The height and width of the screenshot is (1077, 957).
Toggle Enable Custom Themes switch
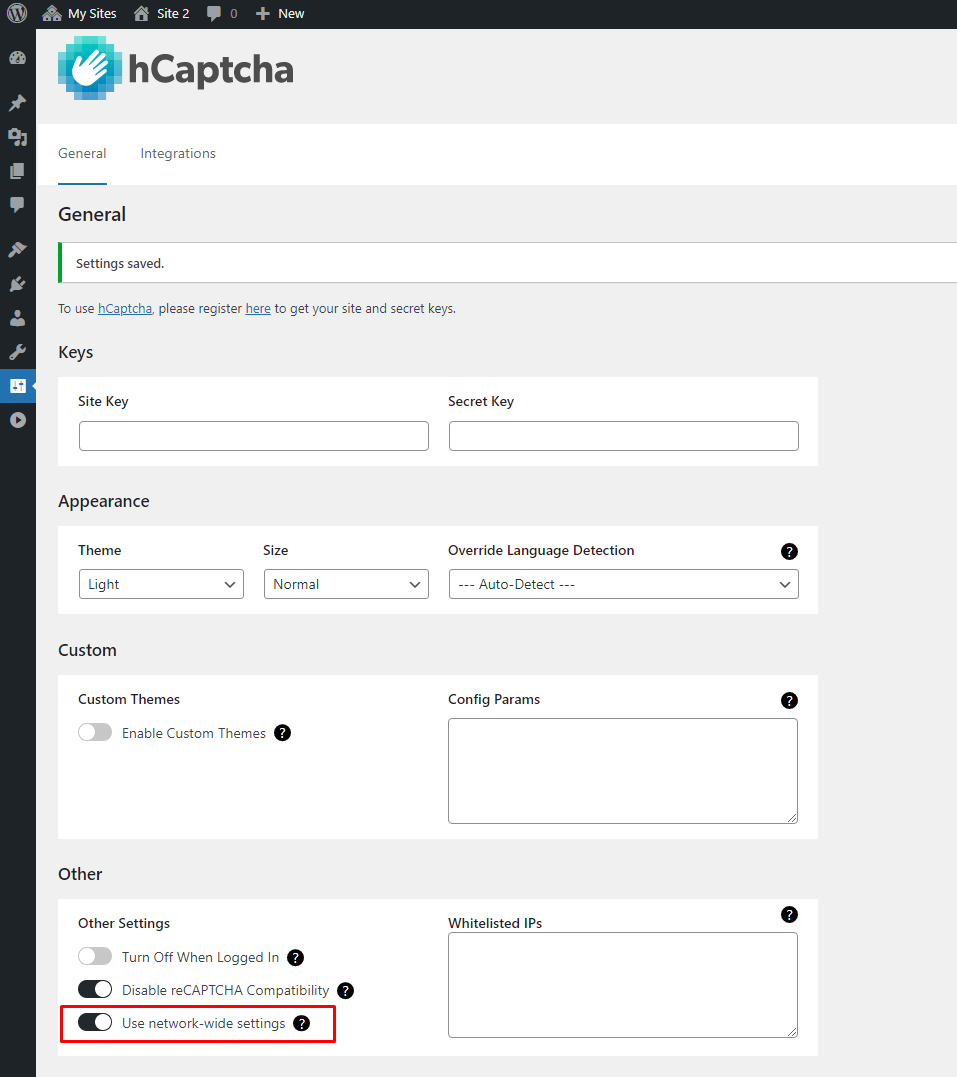tap(95, 732)
